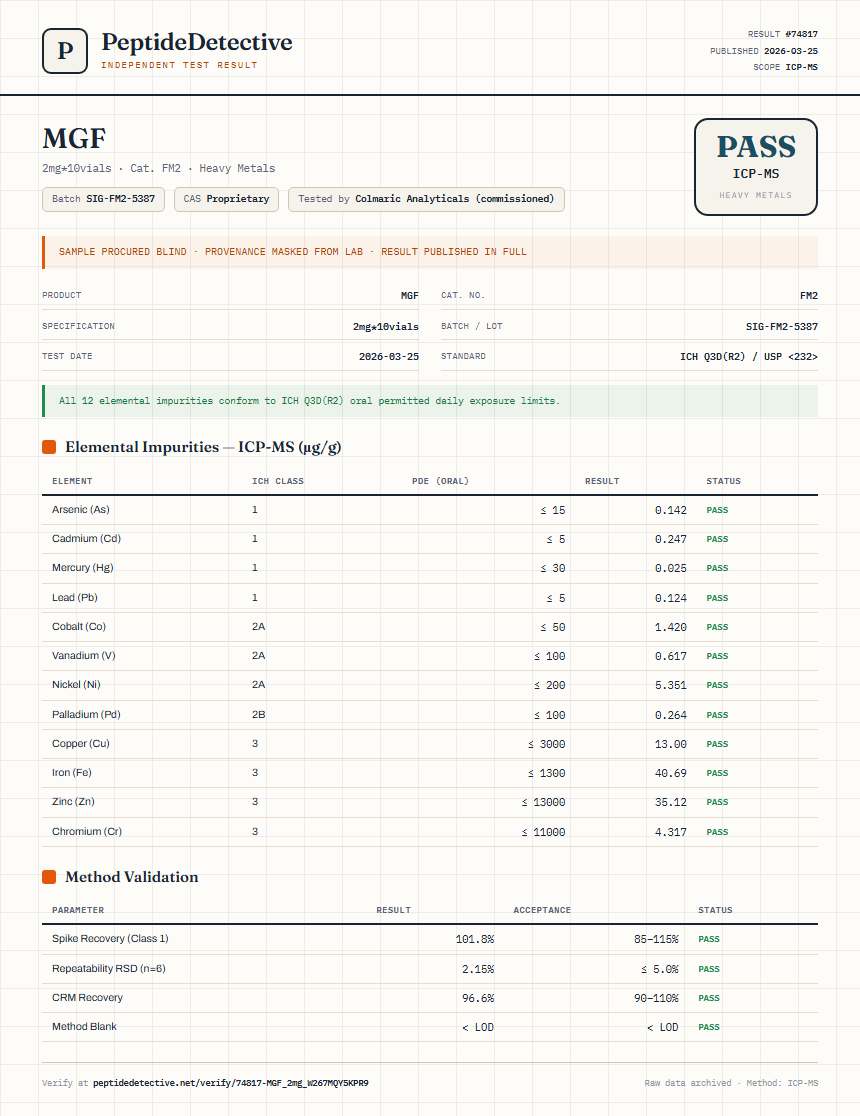Select the Nickel (Ni) row name
Viewport: 860px width, 1116px height.
[x=76, y=685]
